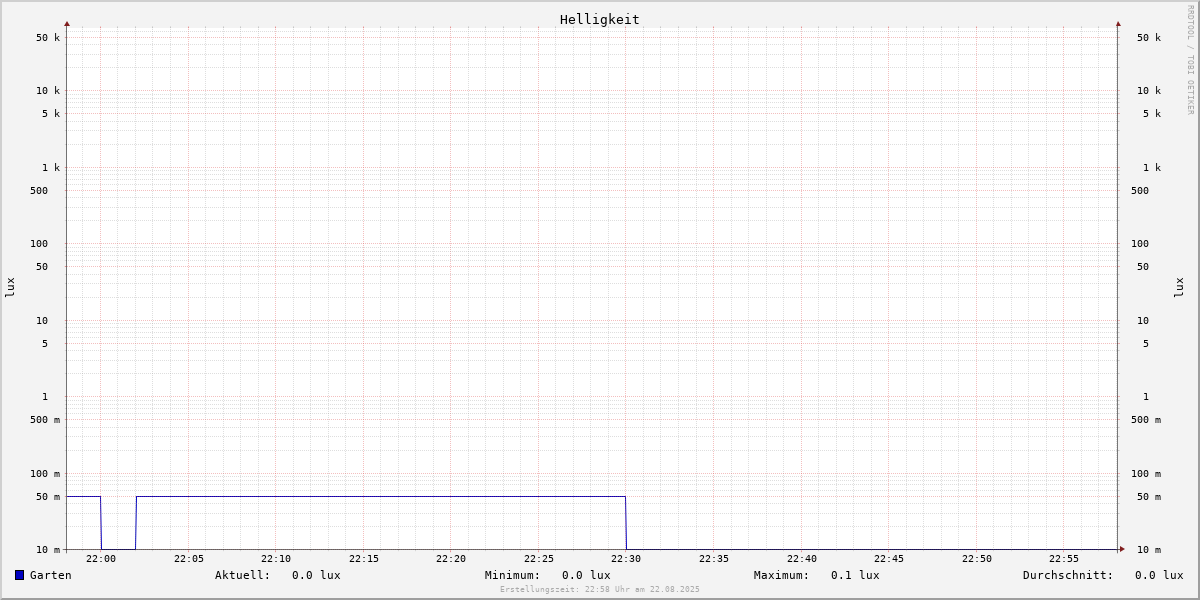Click the blue Garten legend color swatch
Screen dimensions: 1200x600
(19, 575)
